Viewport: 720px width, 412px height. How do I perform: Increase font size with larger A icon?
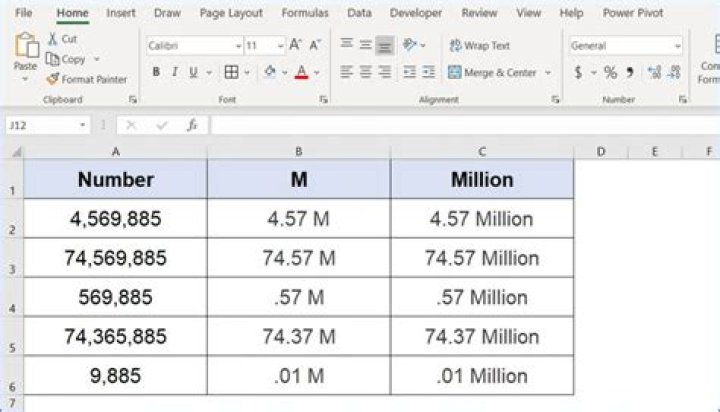click(x=295, y=45)
